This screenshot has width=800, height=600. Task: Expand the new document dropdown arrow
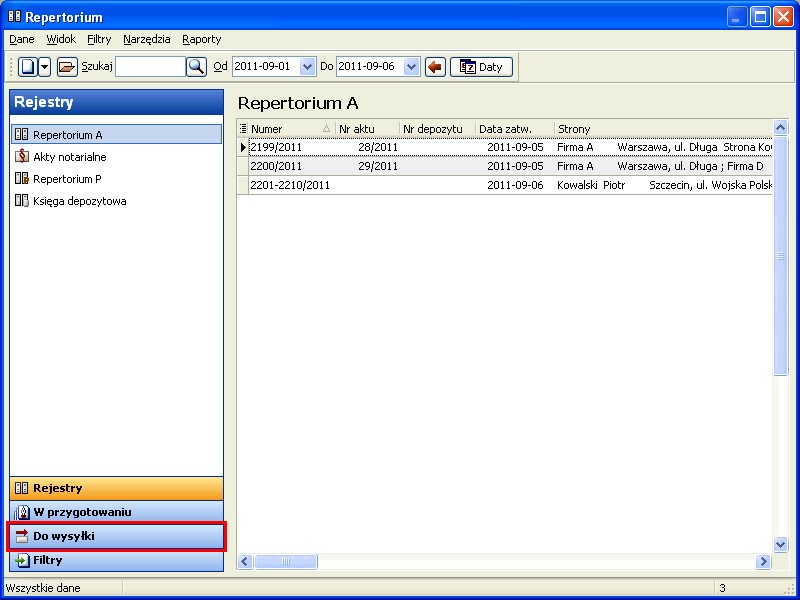point(44,67)
